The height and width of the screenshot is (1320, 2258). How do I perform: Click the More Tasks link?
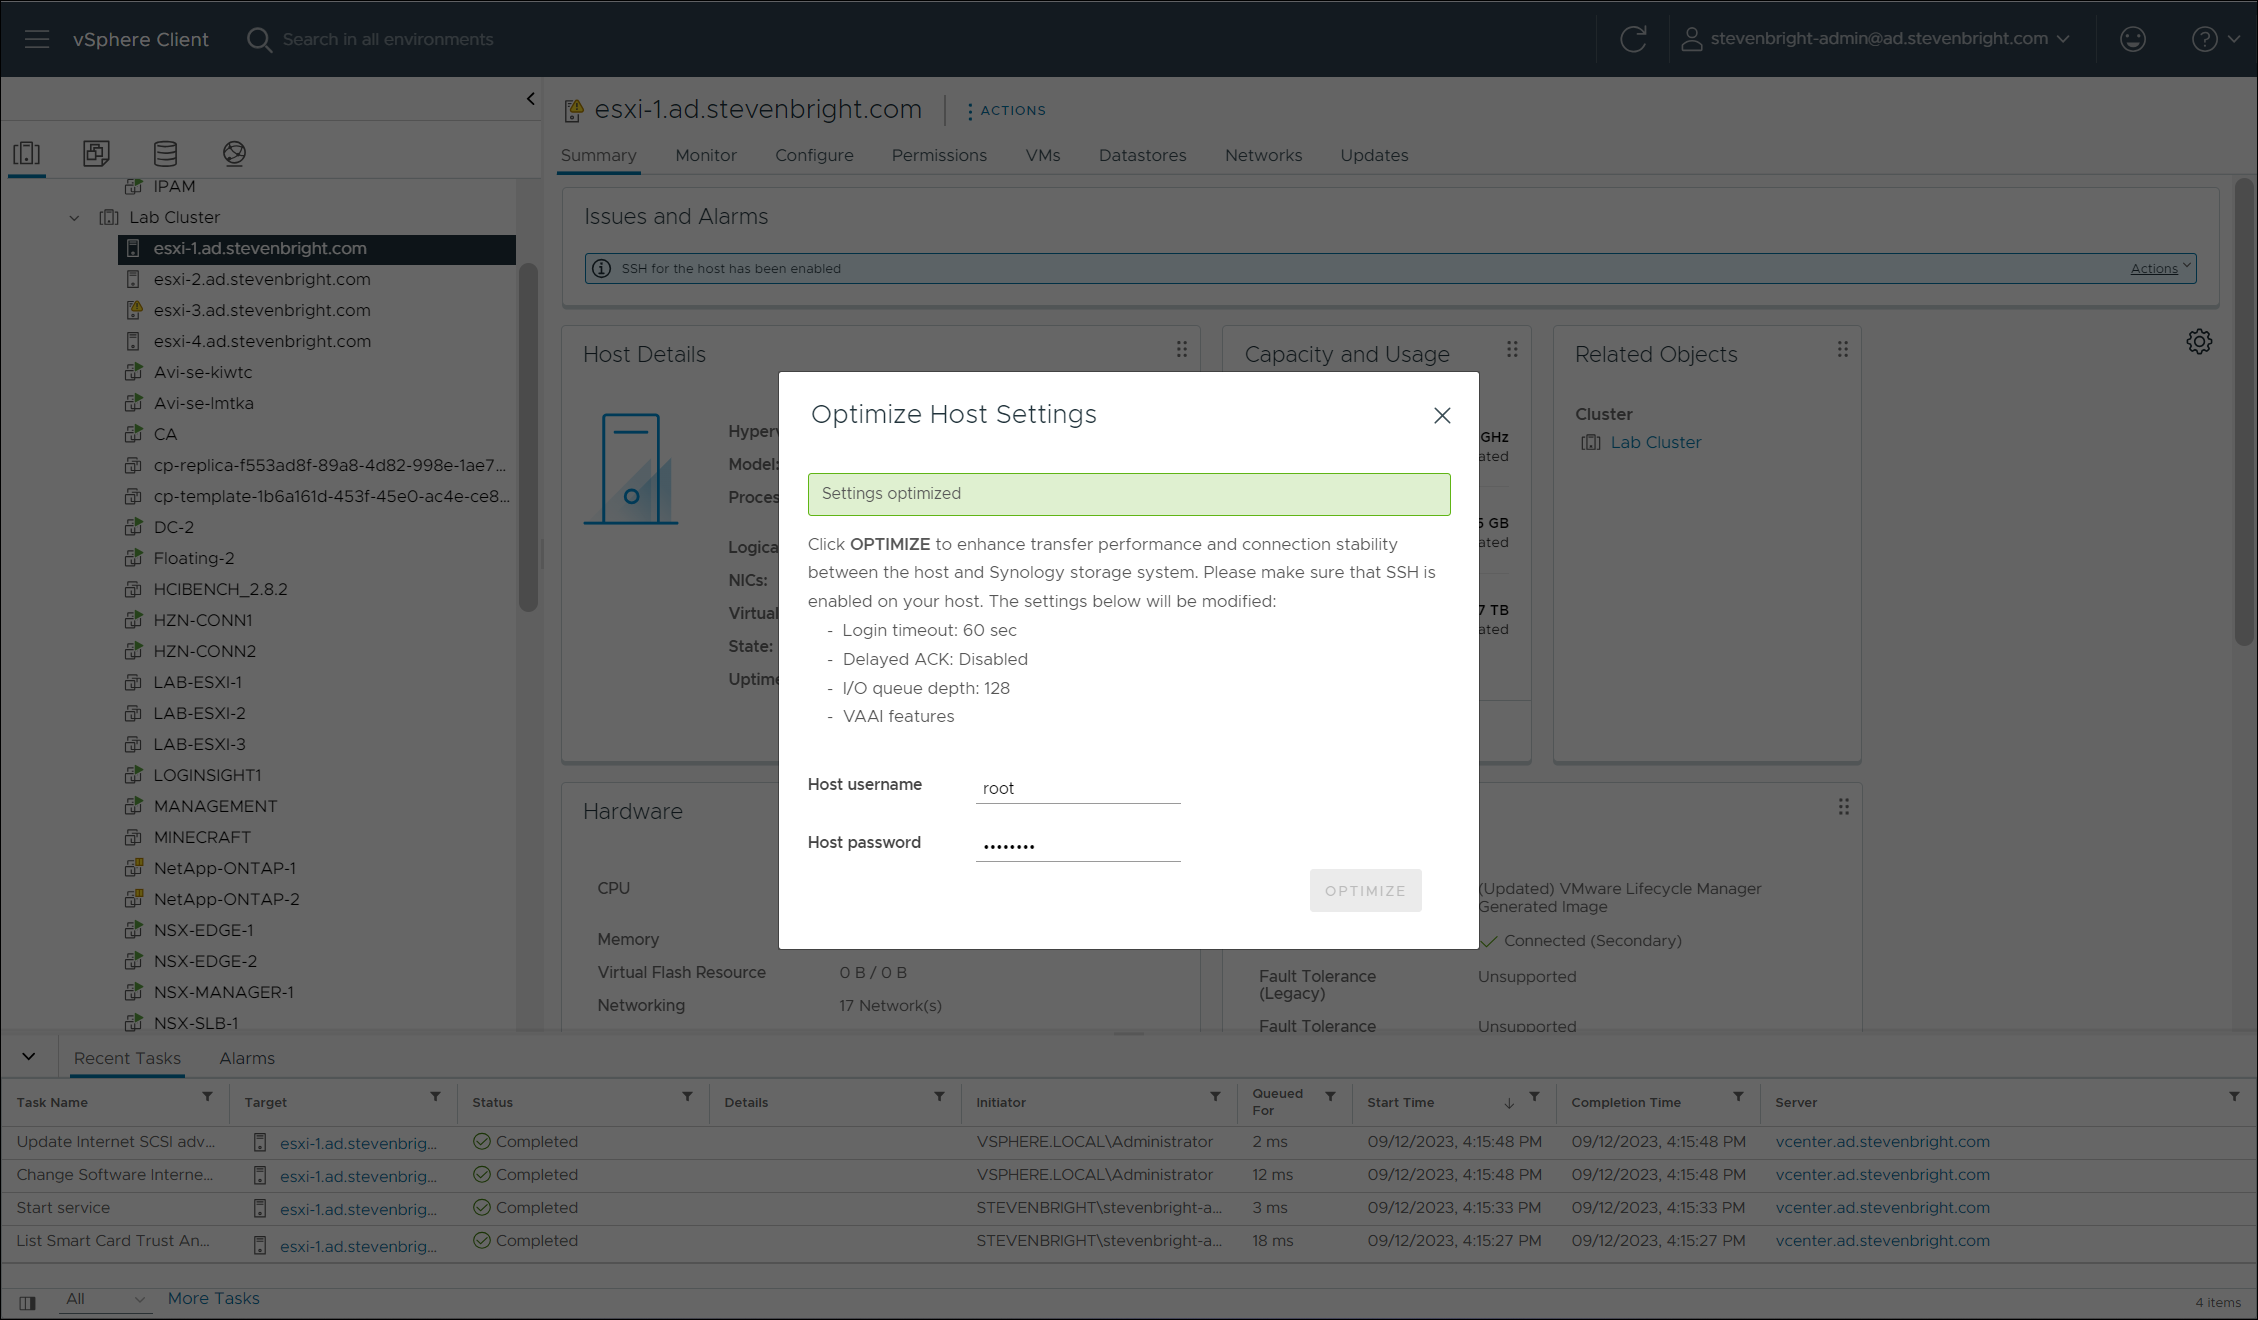point(213,1298)
